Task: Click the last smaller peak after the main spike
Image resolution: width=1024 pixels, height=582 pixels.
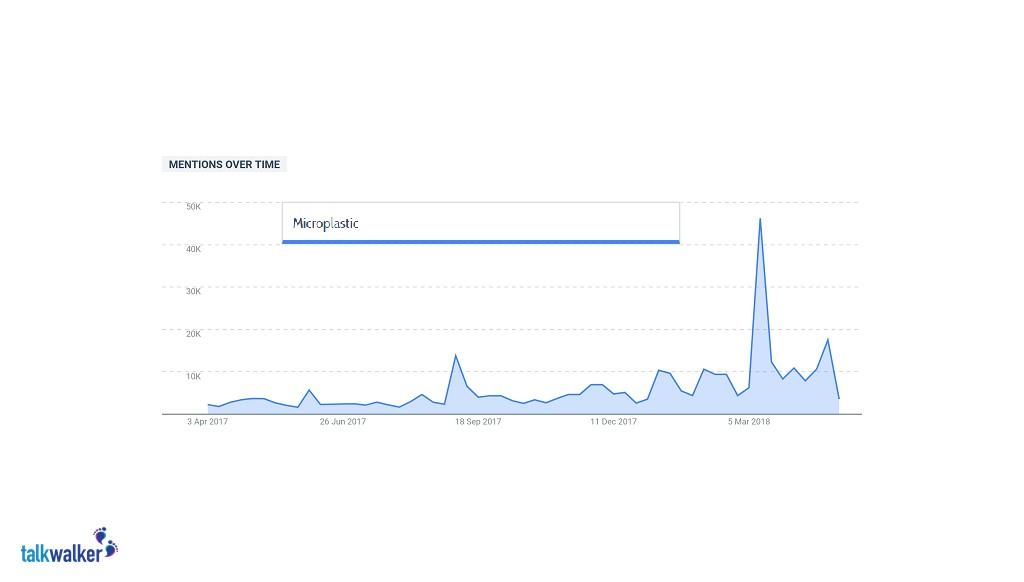Action: (827, 340)
